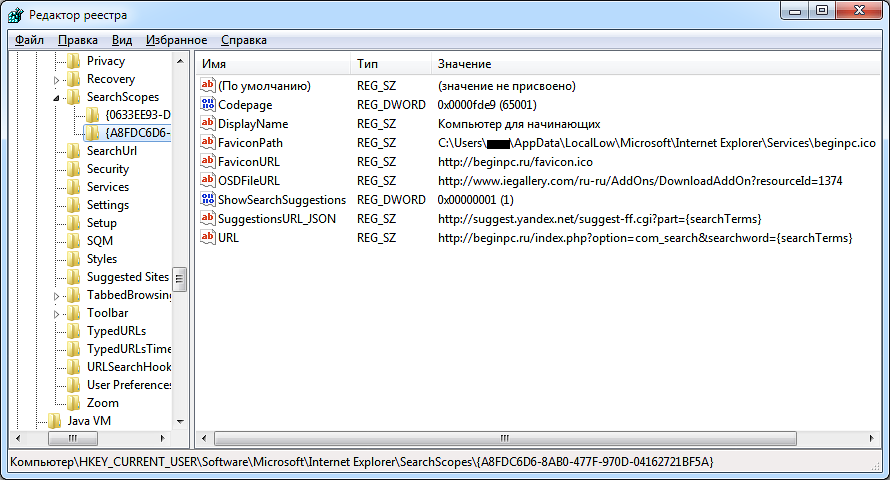Click the (значение не присвоено) value text
Viewport: 890px width, 480px height.
coord(506,86)
